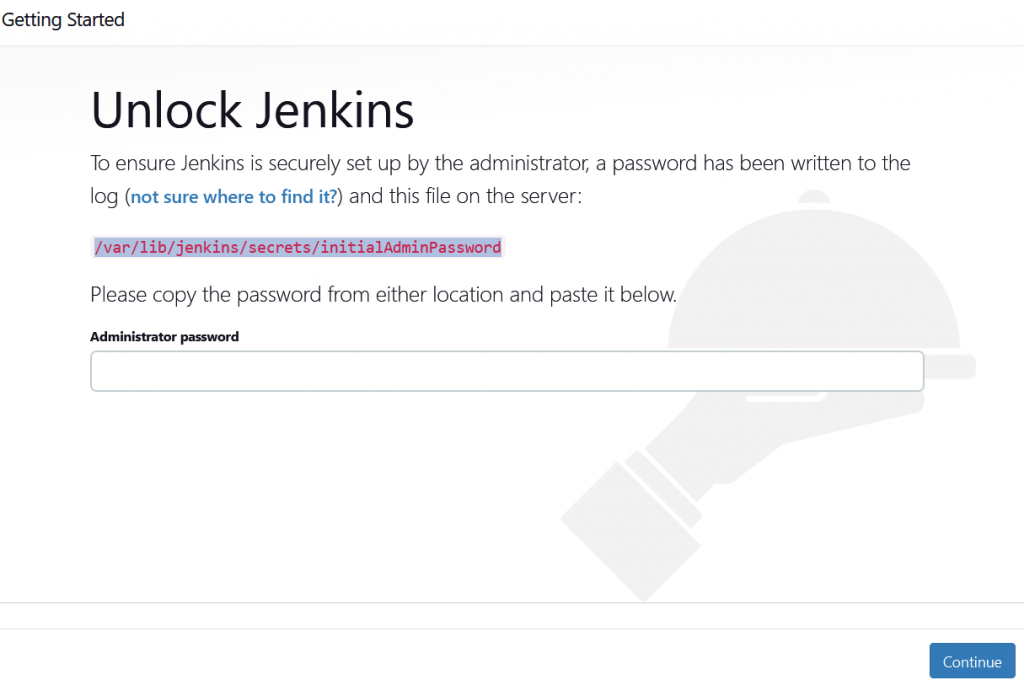Click the blue Continue button at bottom right
Viewport: 1024px width, 680px height.
pyautogui.click(x=971, y=660)
